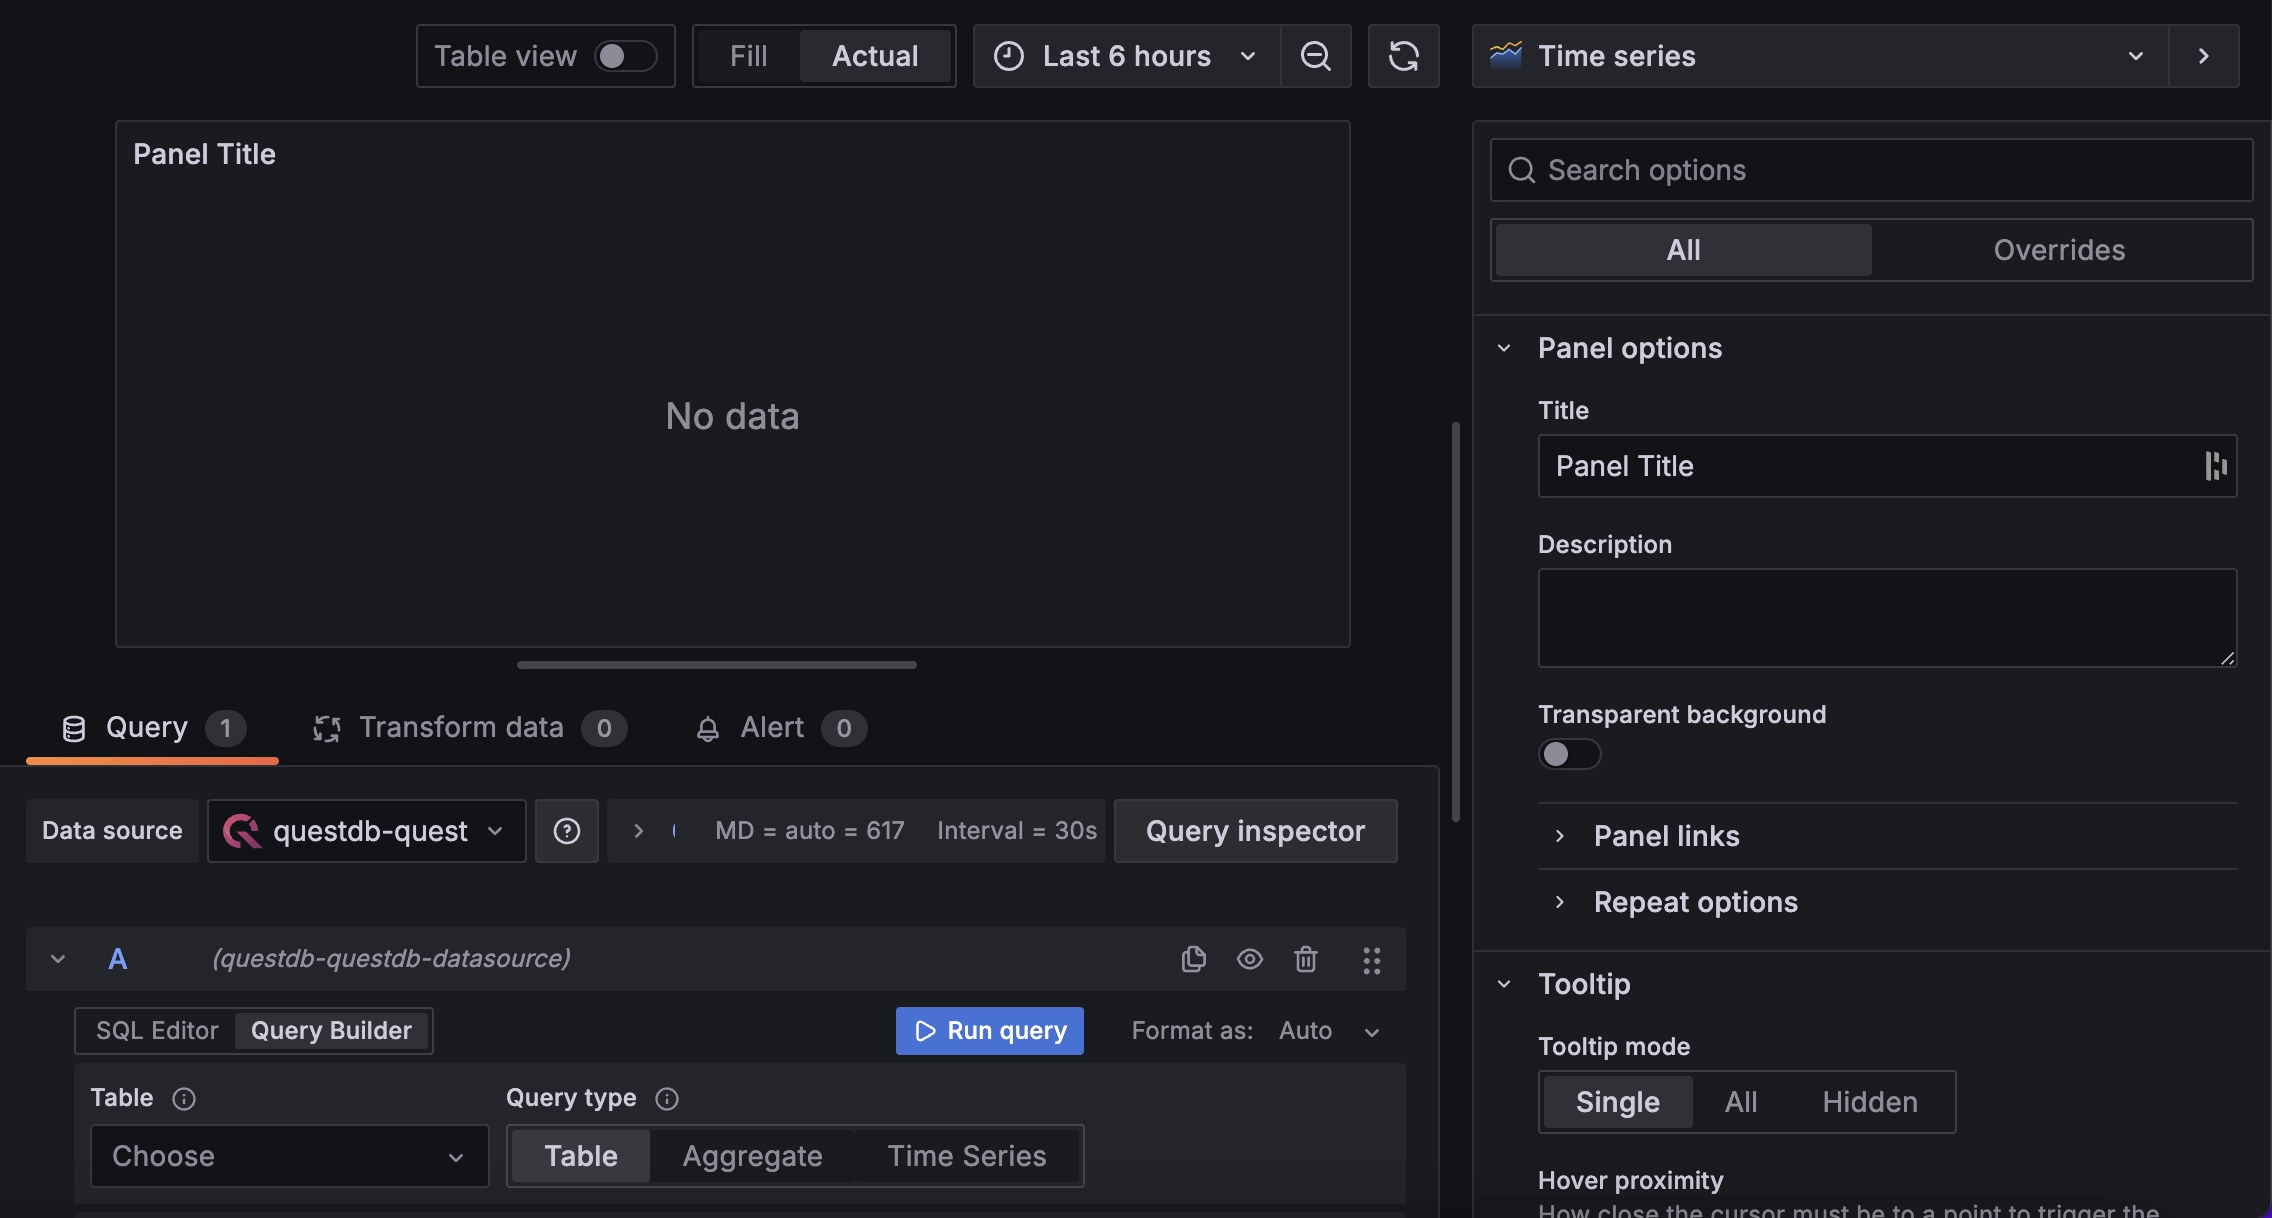The height and width of the screenshot is (1218, 2272).
Task: Switch to SQL Editor mode
Action: [x=156, y=1030]
